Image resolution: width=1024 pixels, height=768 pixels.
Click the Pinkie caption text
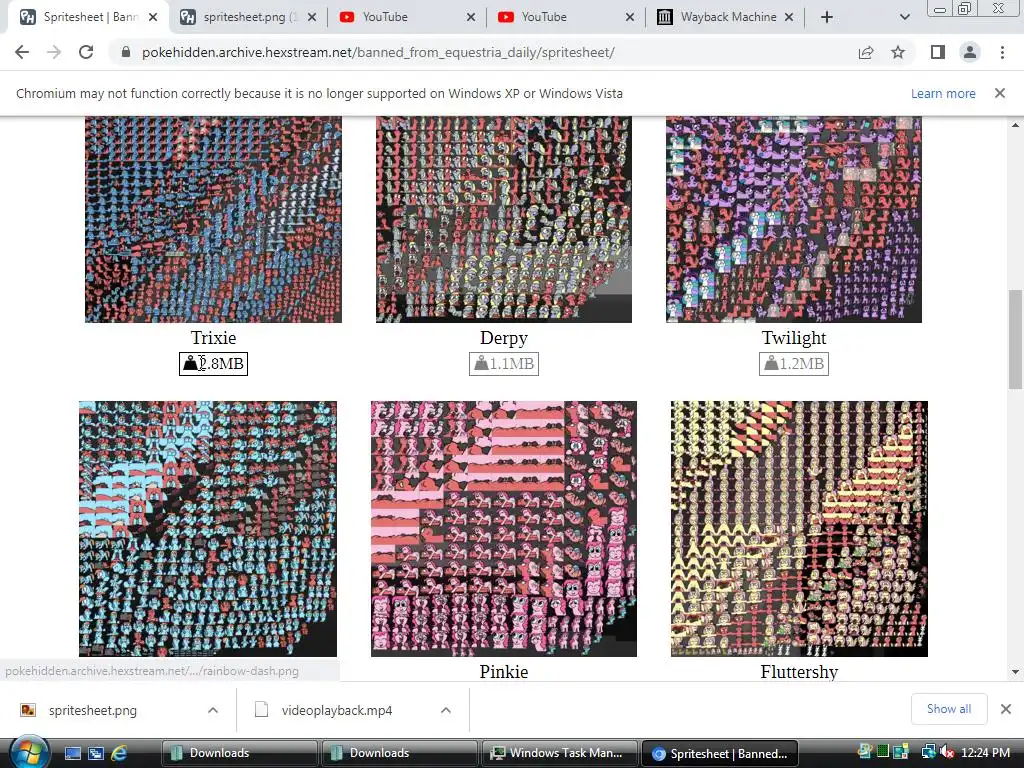tap(504, 671)
